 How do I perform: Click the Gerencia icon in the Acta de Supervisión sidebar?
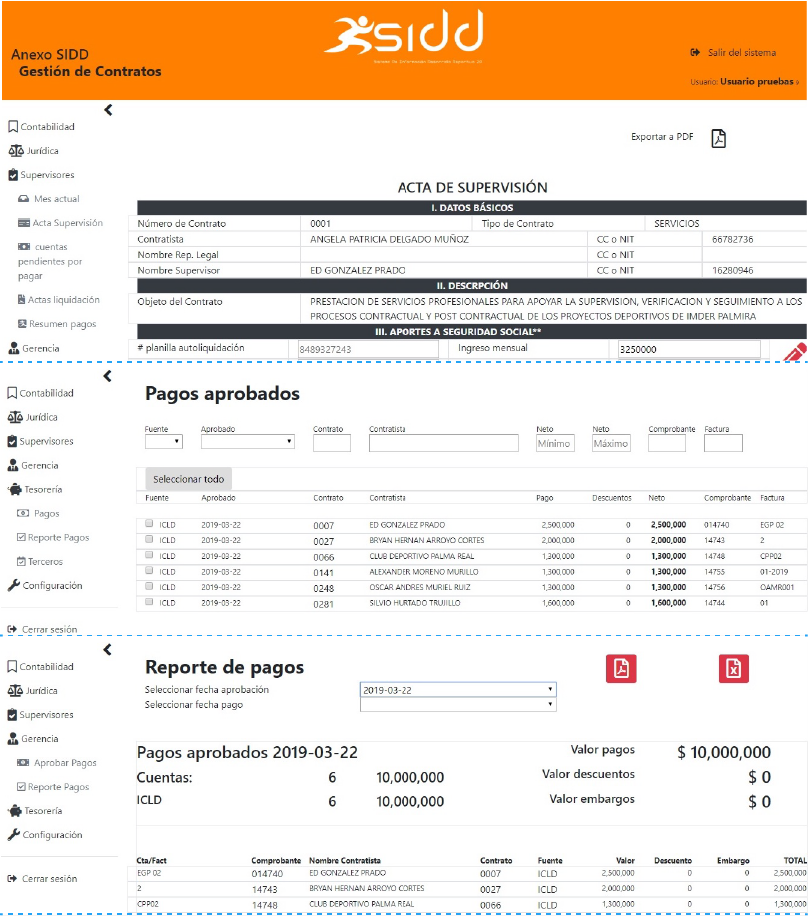(x=14, y=348)
